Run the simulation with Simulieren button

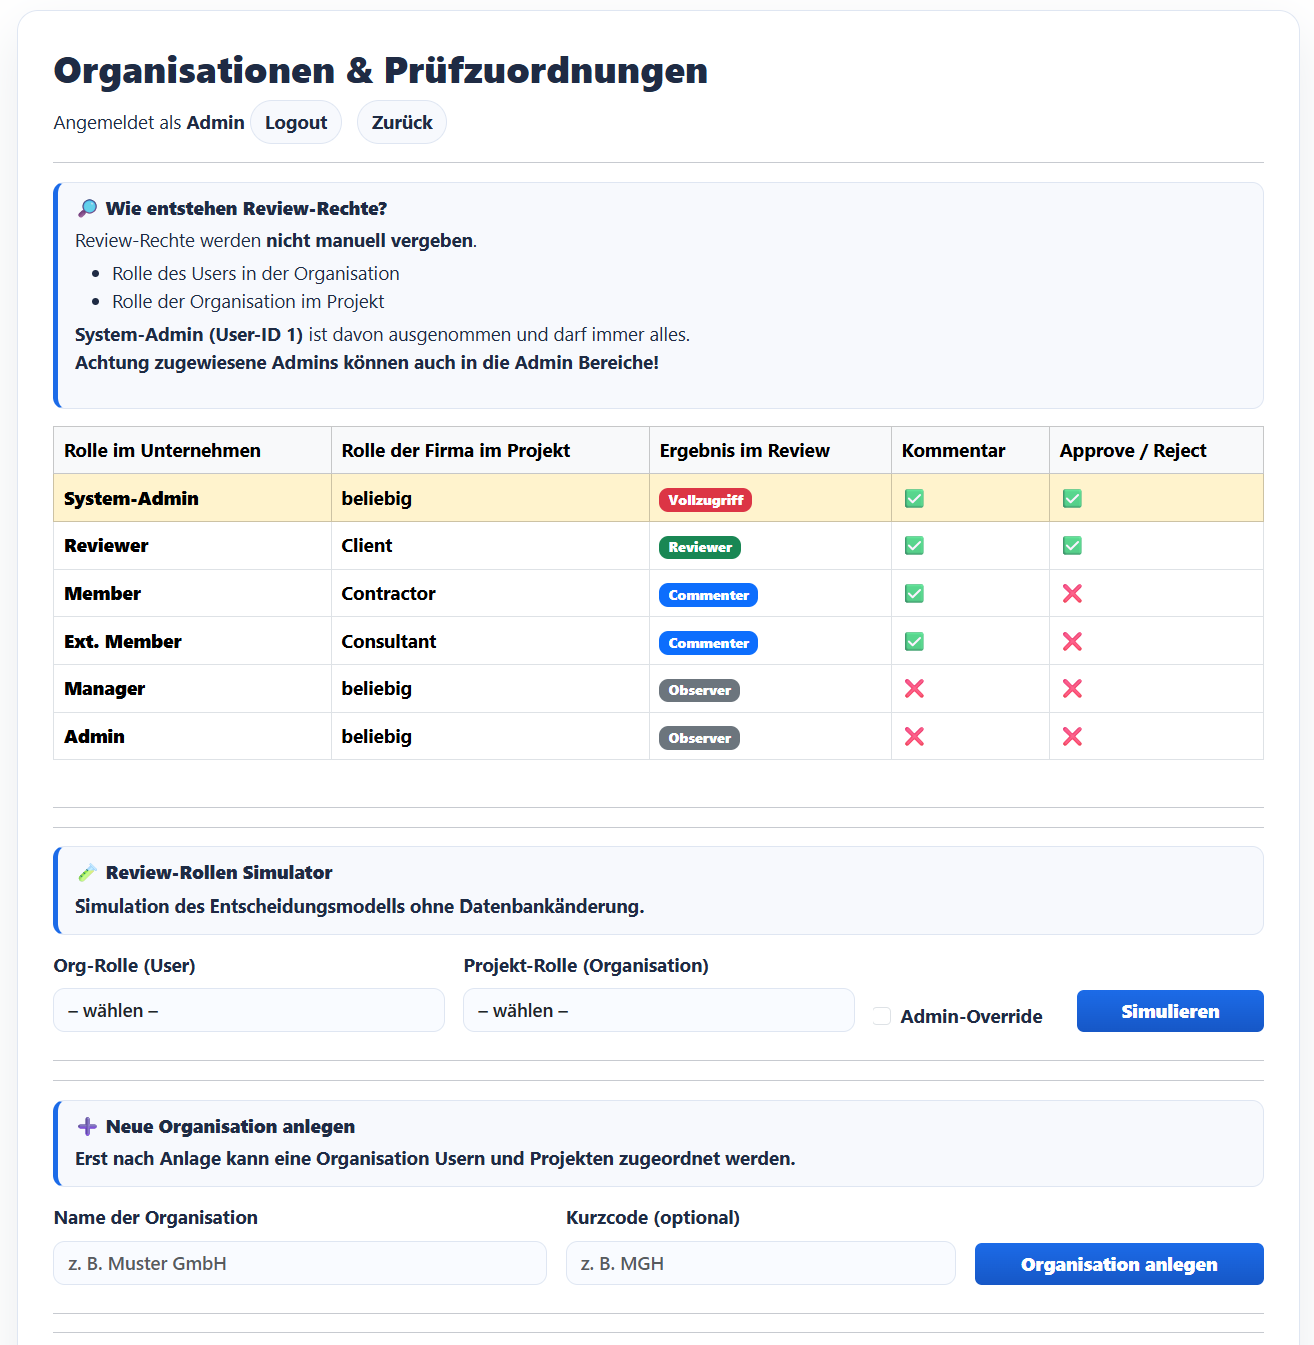pos(1170,1011)
